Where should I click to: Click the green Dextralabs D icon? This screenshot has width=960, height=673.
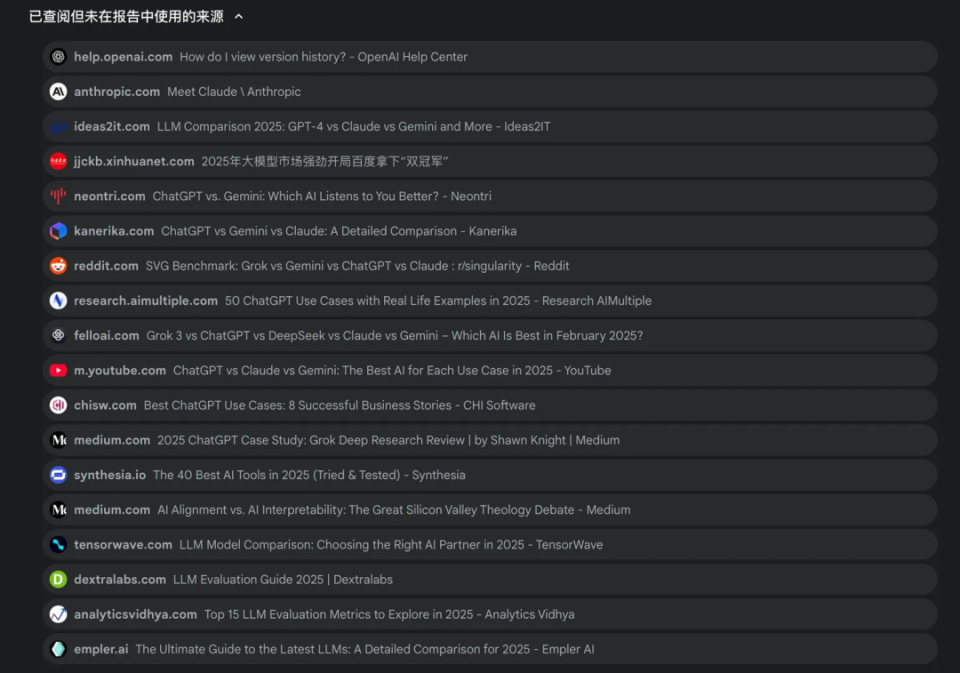tap(58, 579)
